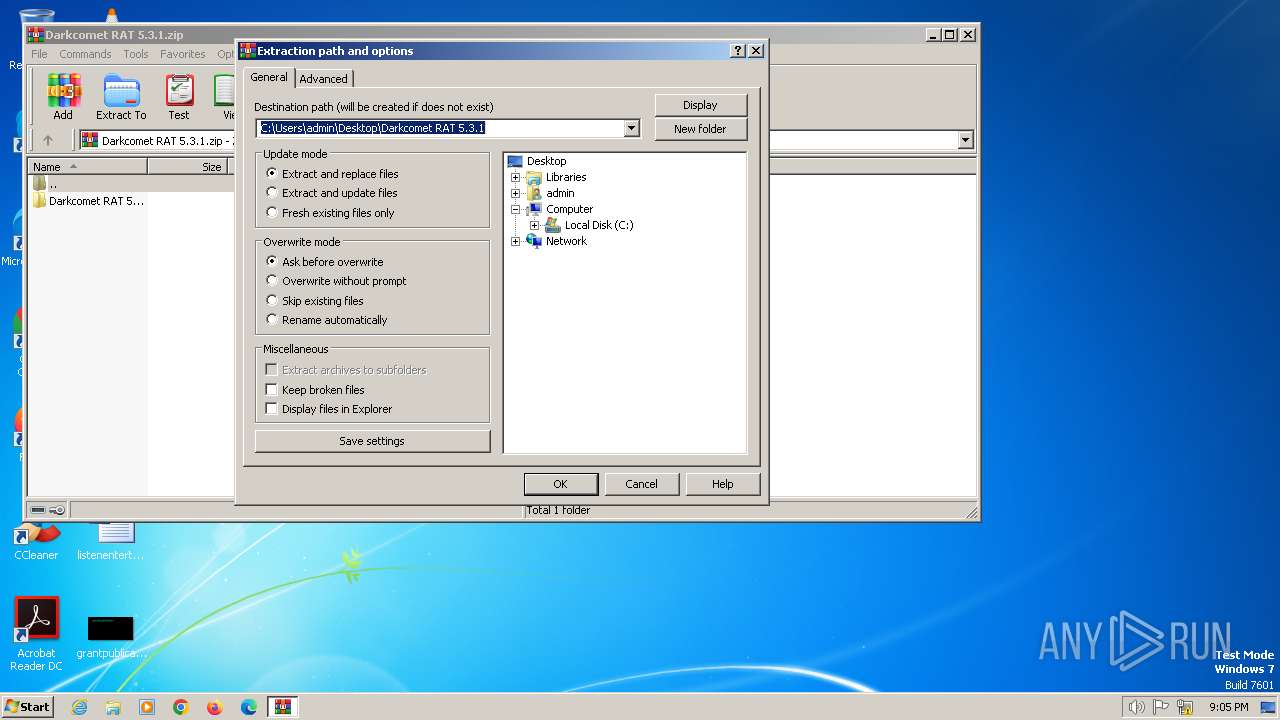Open File Explorer from the taskbar

(113, 707)
